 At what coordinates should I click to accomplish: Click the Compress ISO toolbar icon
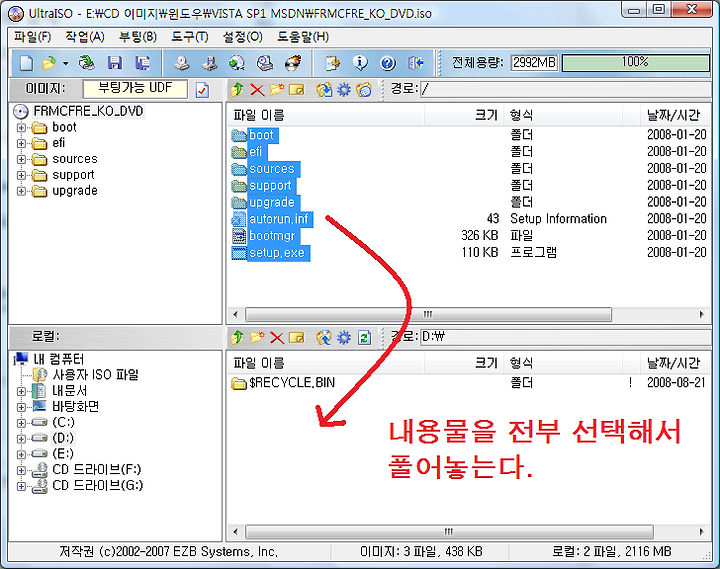[210, 63]
